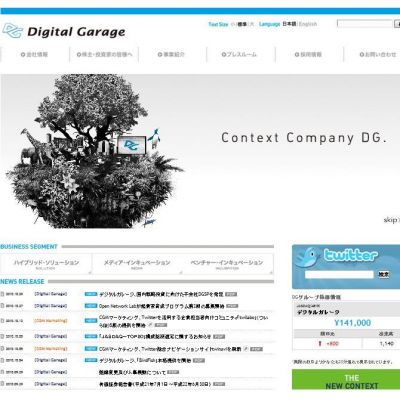Click the Twitter search button

(x=384, y=274)
